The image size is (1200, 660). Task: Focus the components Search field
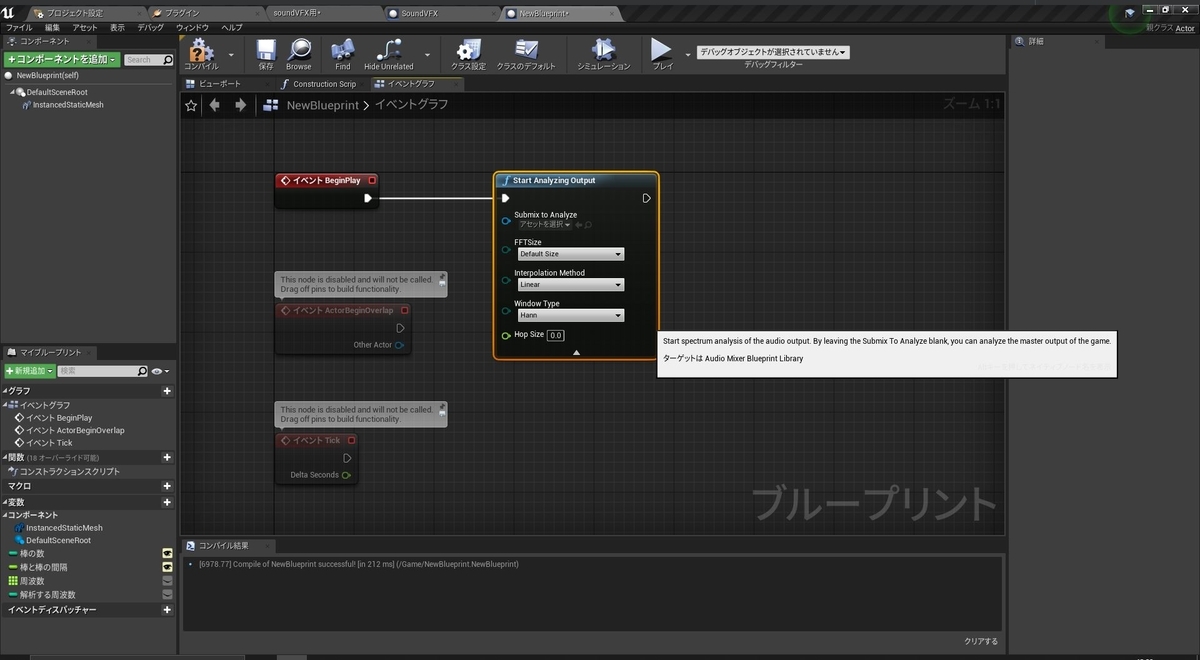149,60
